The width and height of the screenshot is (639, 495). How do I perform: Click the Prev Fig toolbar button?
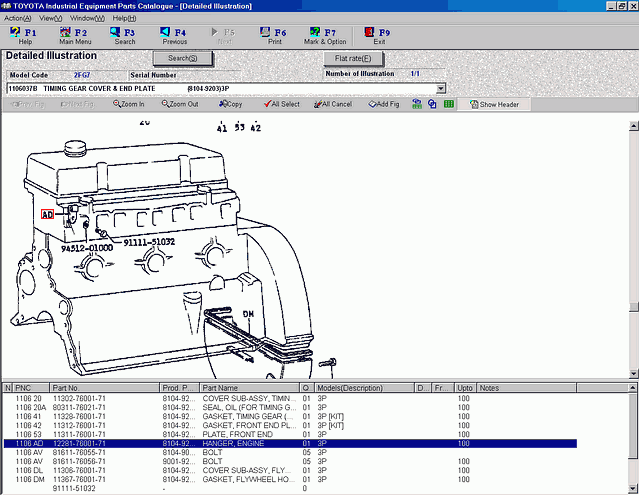pos(28,104)
